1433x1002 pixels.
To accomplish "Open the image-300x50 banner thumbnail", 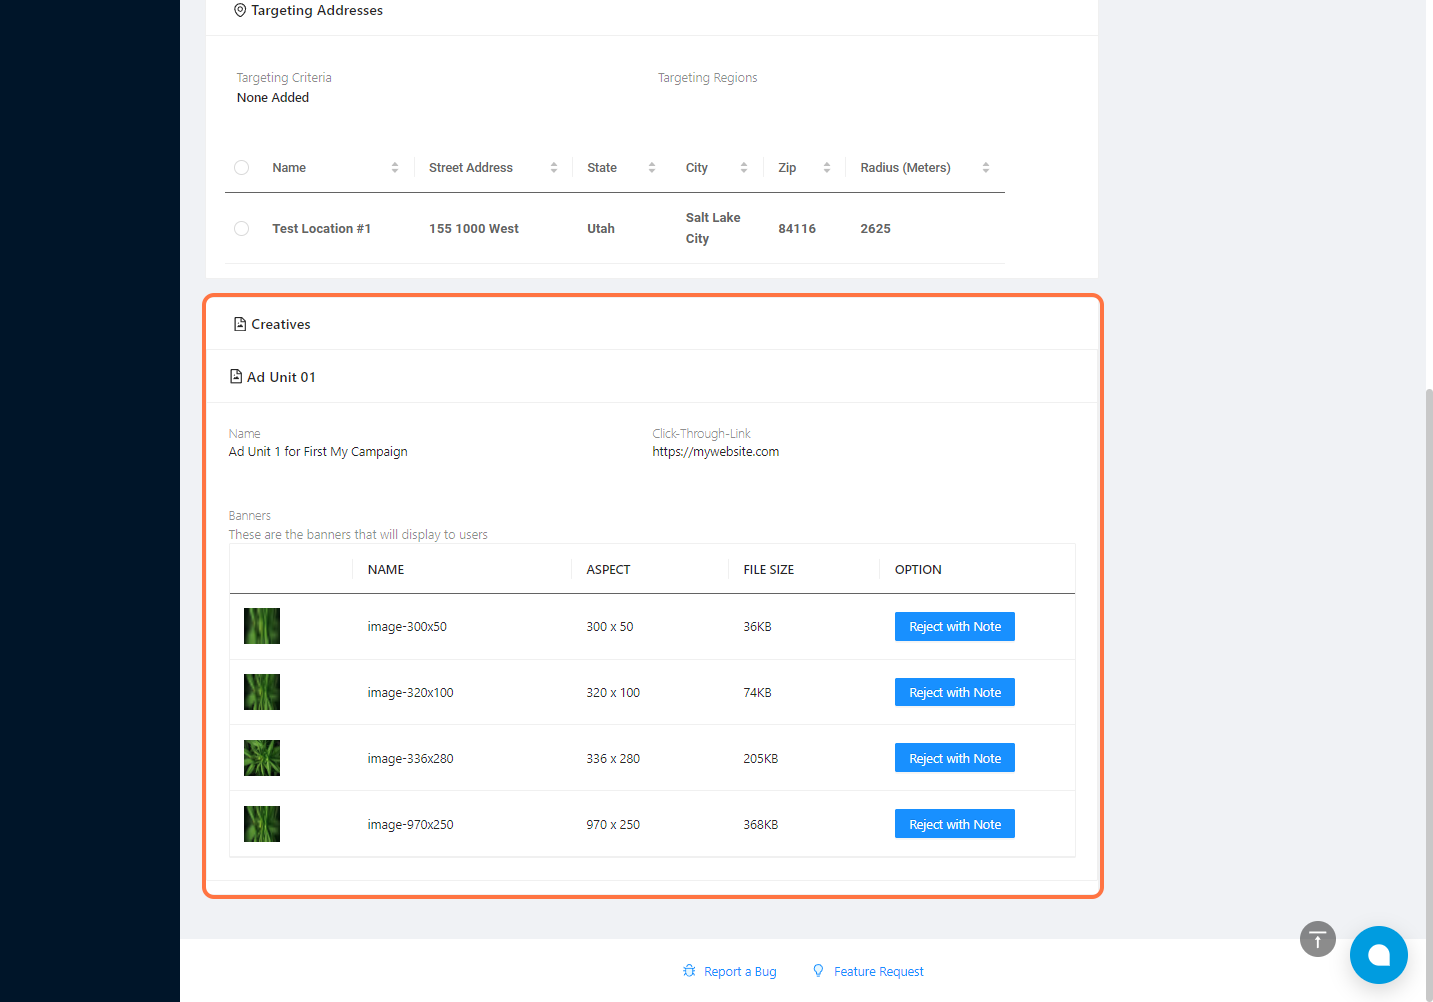I will click(262, 626).
